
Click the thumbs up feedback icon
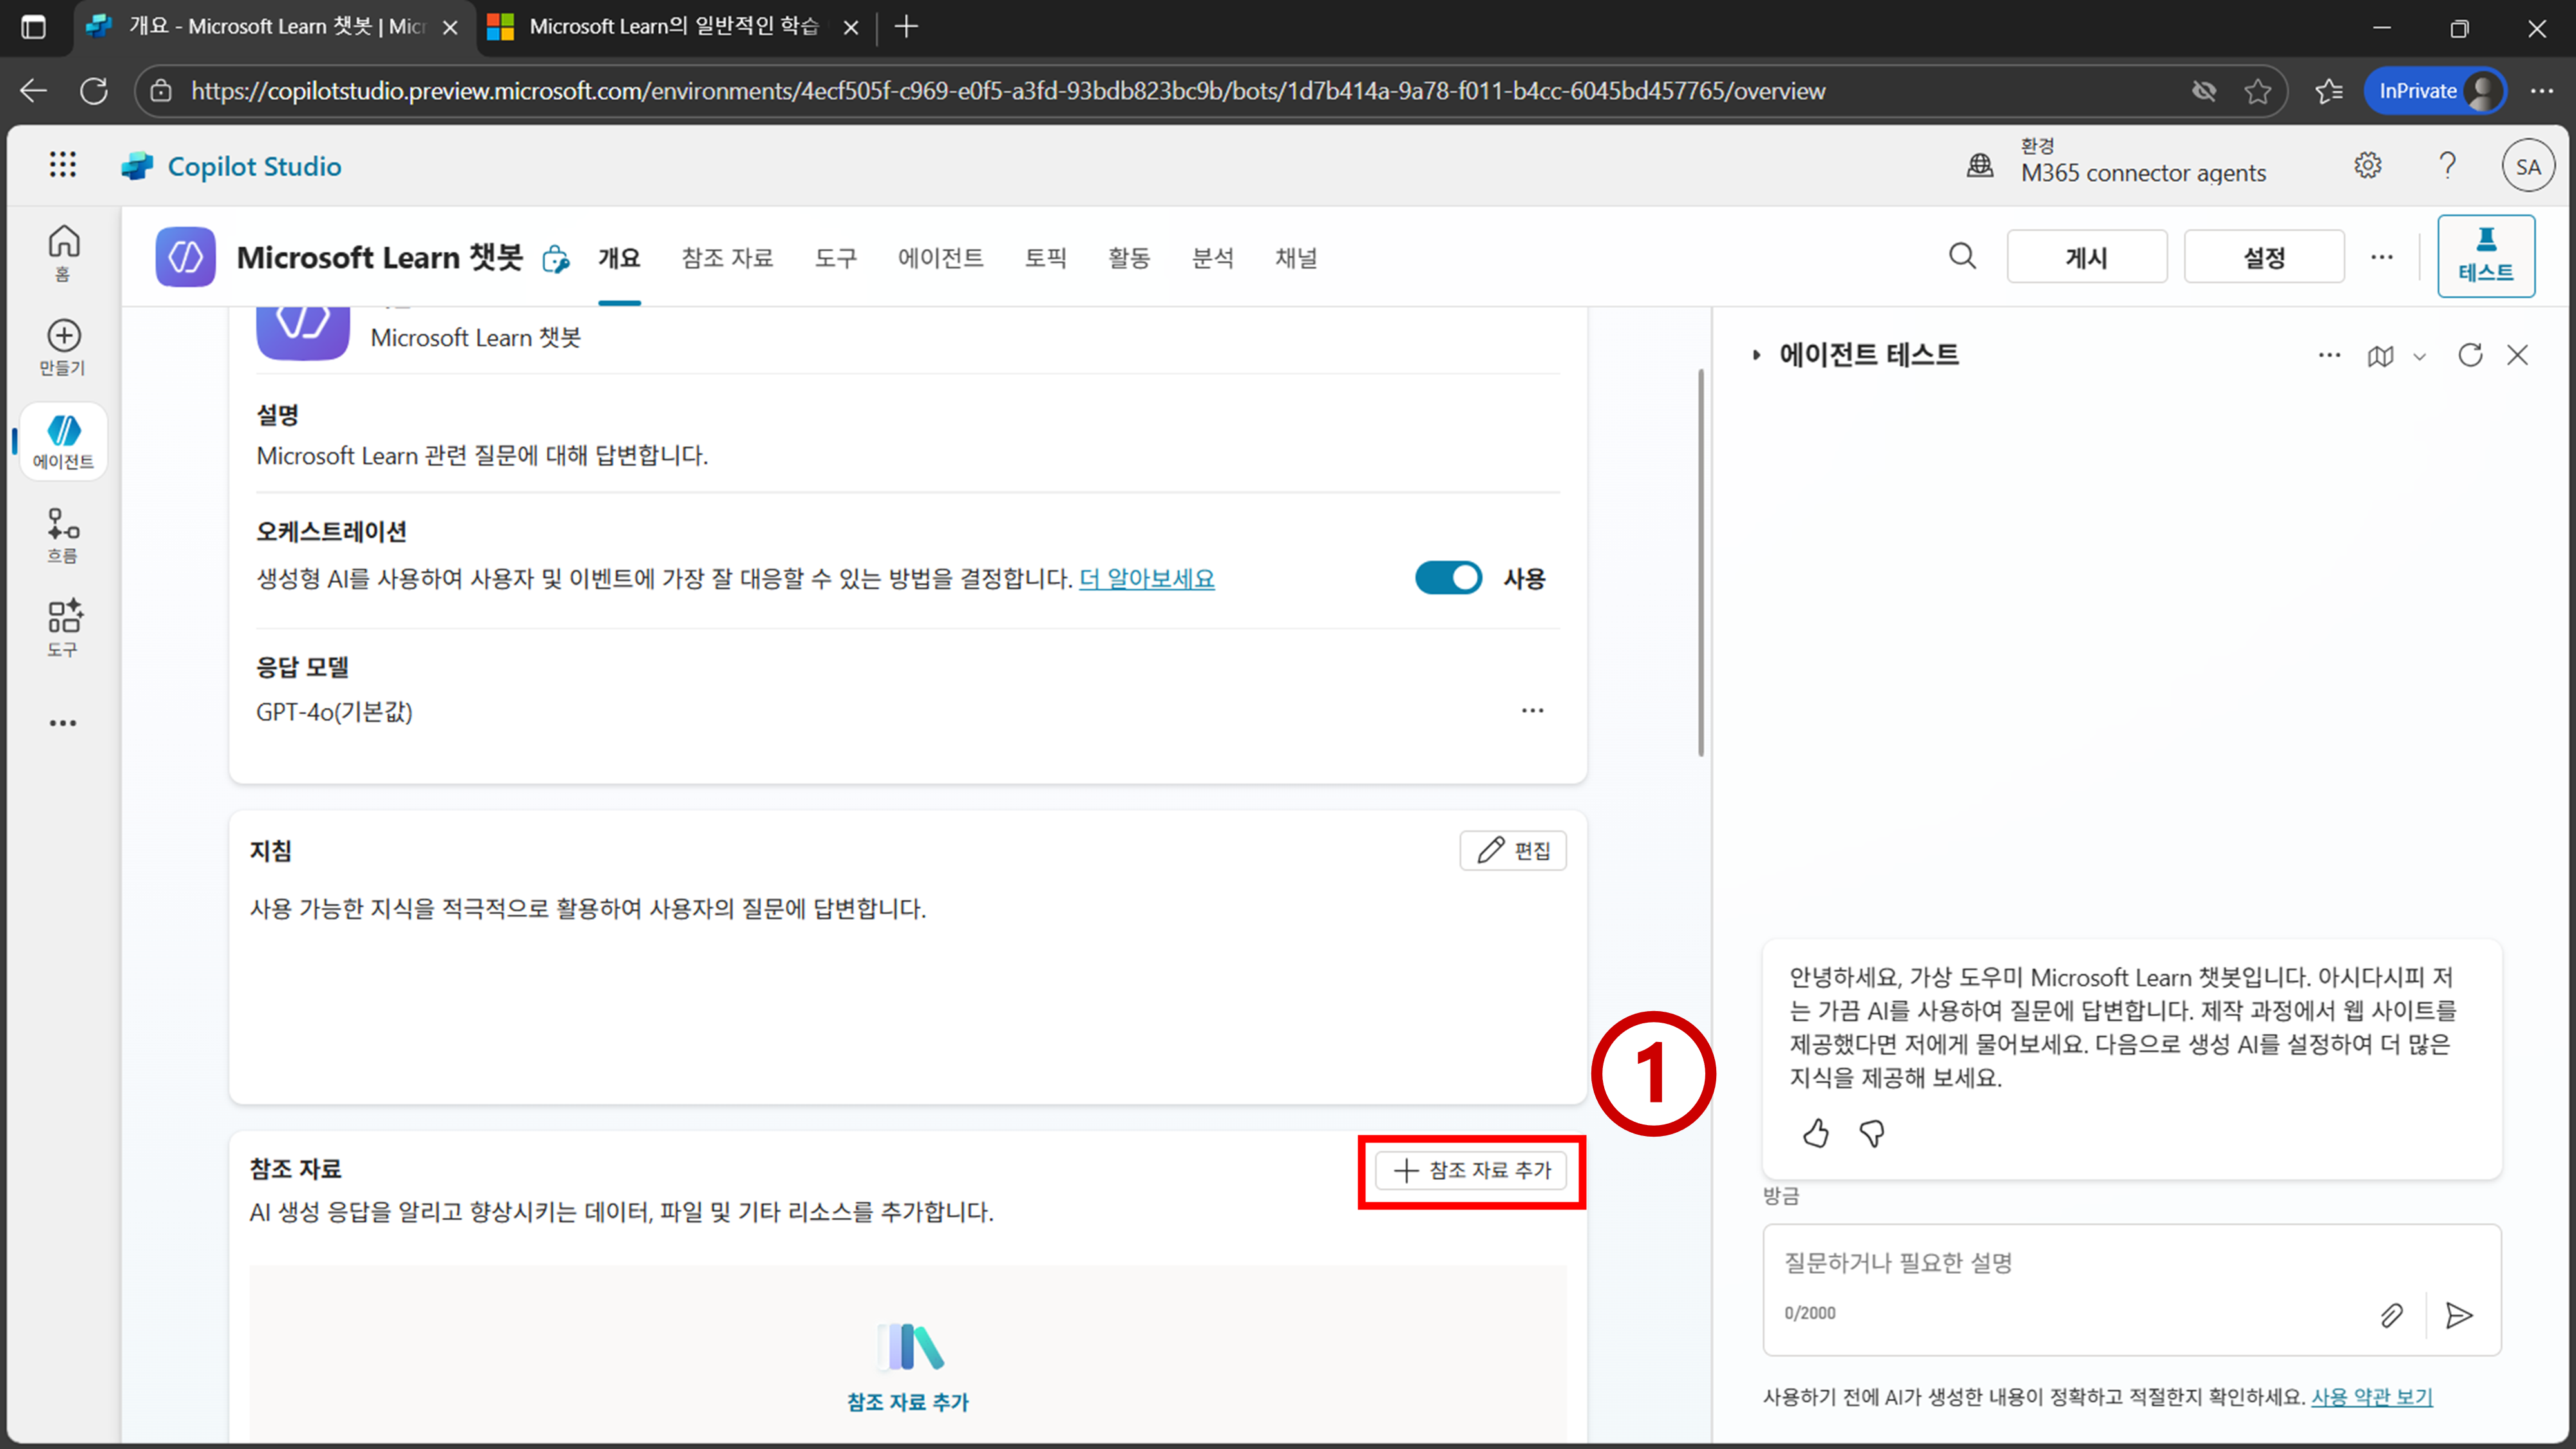[1816, 1133]
